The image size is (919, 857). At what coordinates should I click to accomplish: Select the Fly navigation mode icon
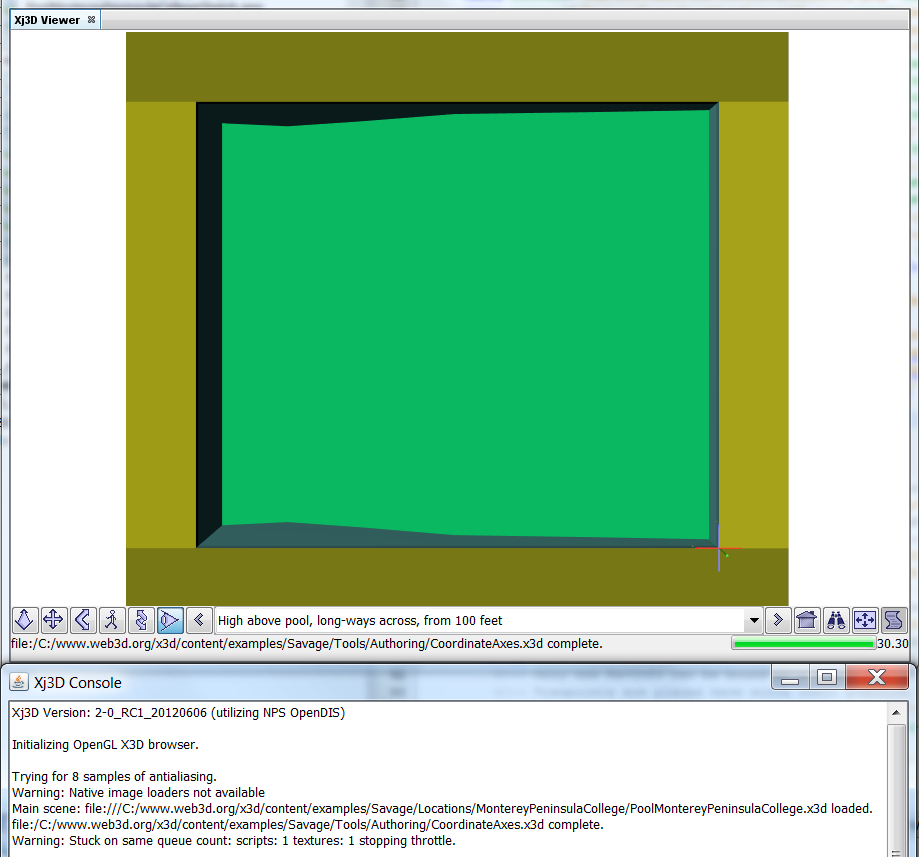25,620
